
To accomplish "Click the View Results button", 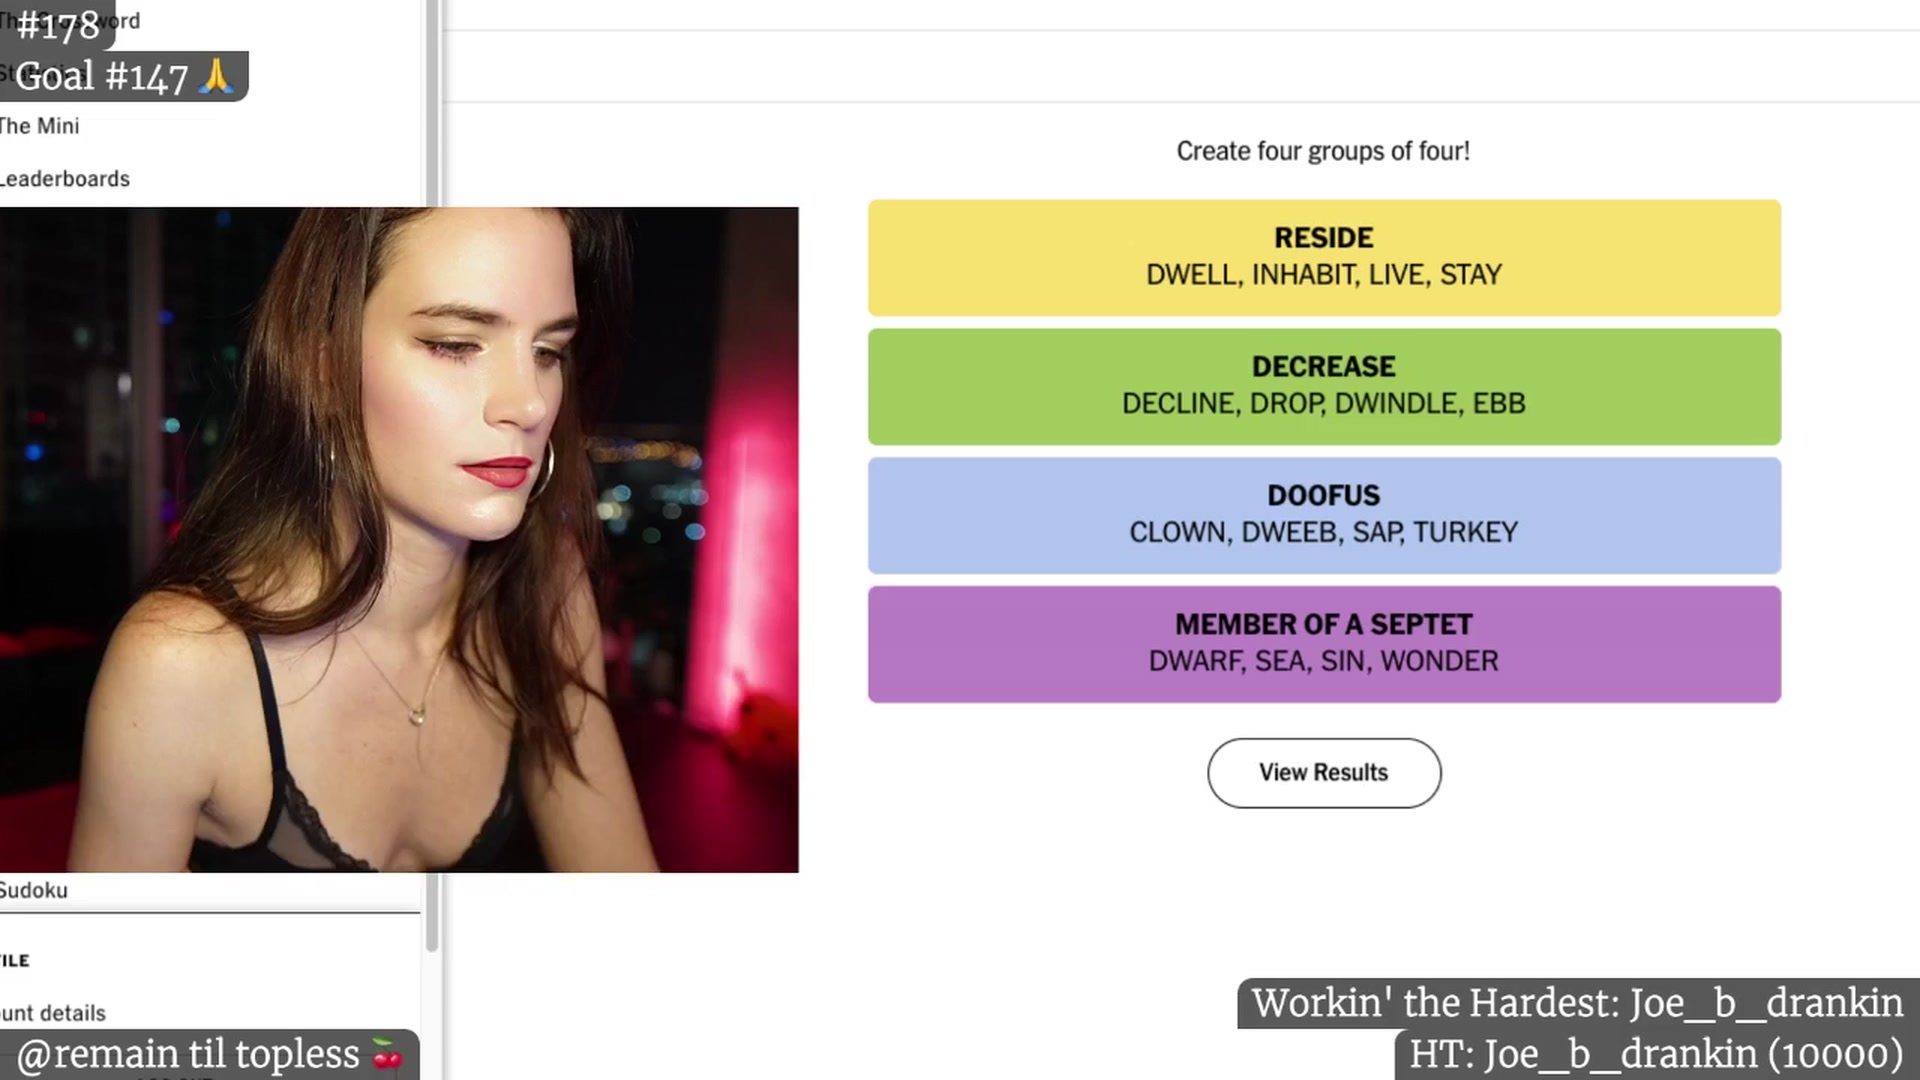I will coord(1324,773).
